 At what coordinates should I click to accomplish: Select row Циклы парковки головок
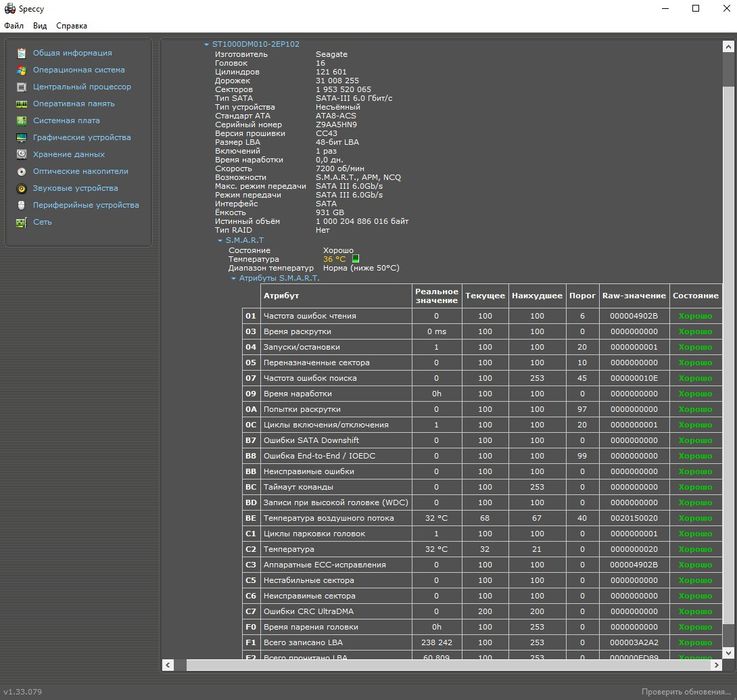click(x=482, y=534)
